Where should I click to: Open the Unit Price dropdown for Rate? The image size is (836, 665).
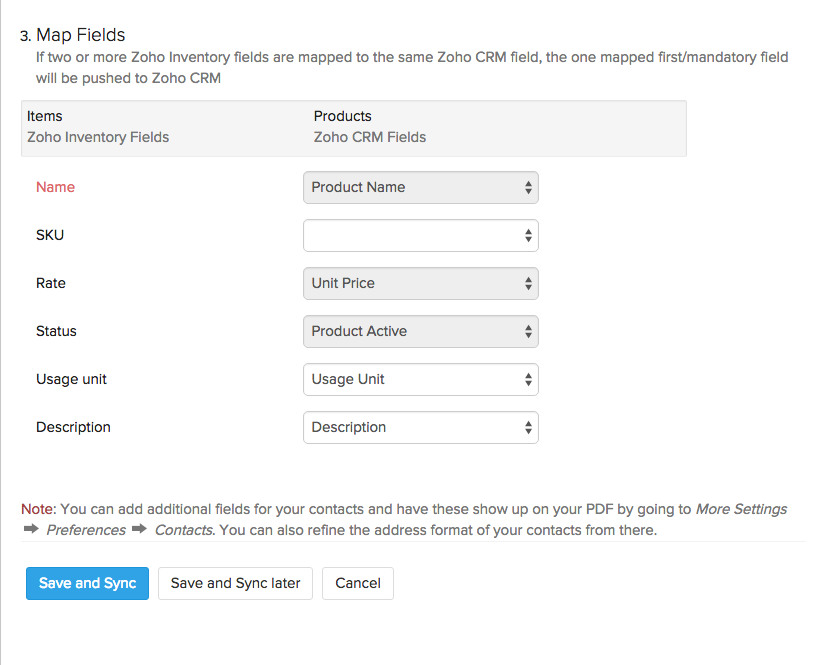click(x=420, y=283)
